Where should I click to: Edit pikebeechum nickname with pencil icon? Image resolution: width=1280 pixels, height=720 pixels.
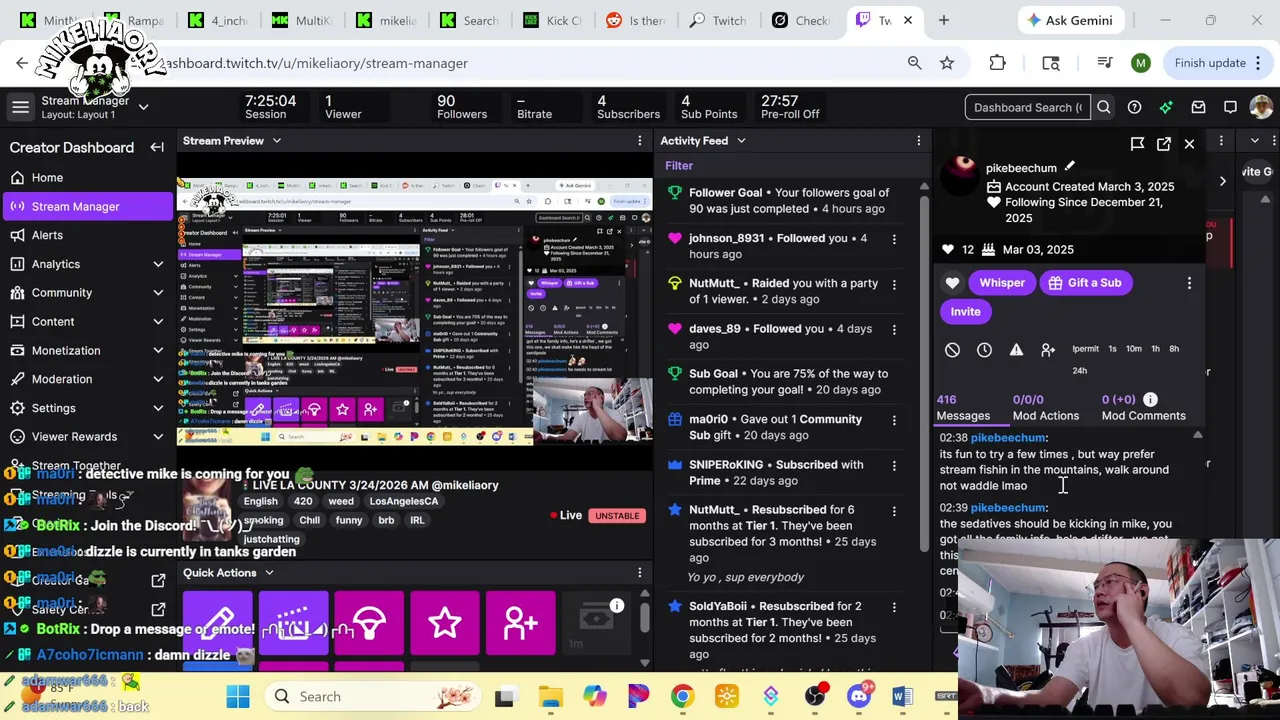1069,167
